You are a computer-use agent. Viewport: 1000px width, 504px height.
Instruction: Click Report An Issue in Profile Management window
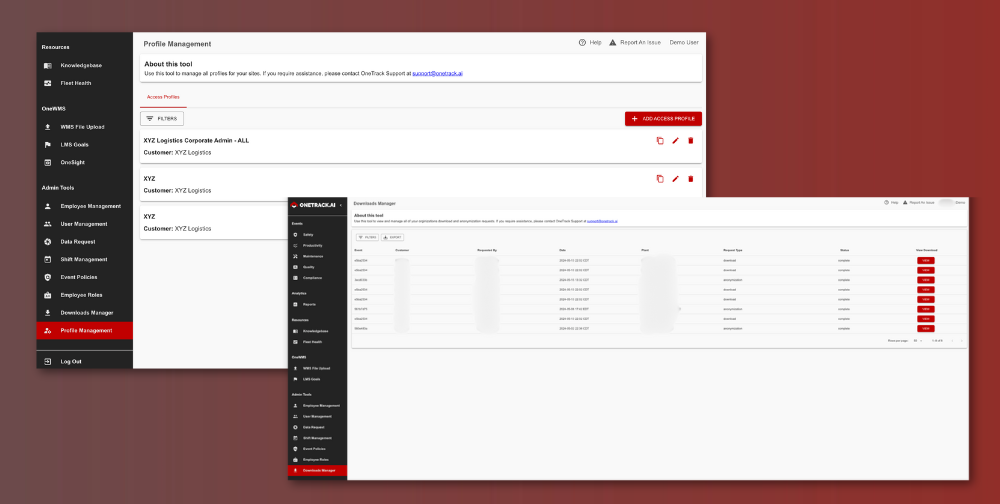(x=636, y=43)
